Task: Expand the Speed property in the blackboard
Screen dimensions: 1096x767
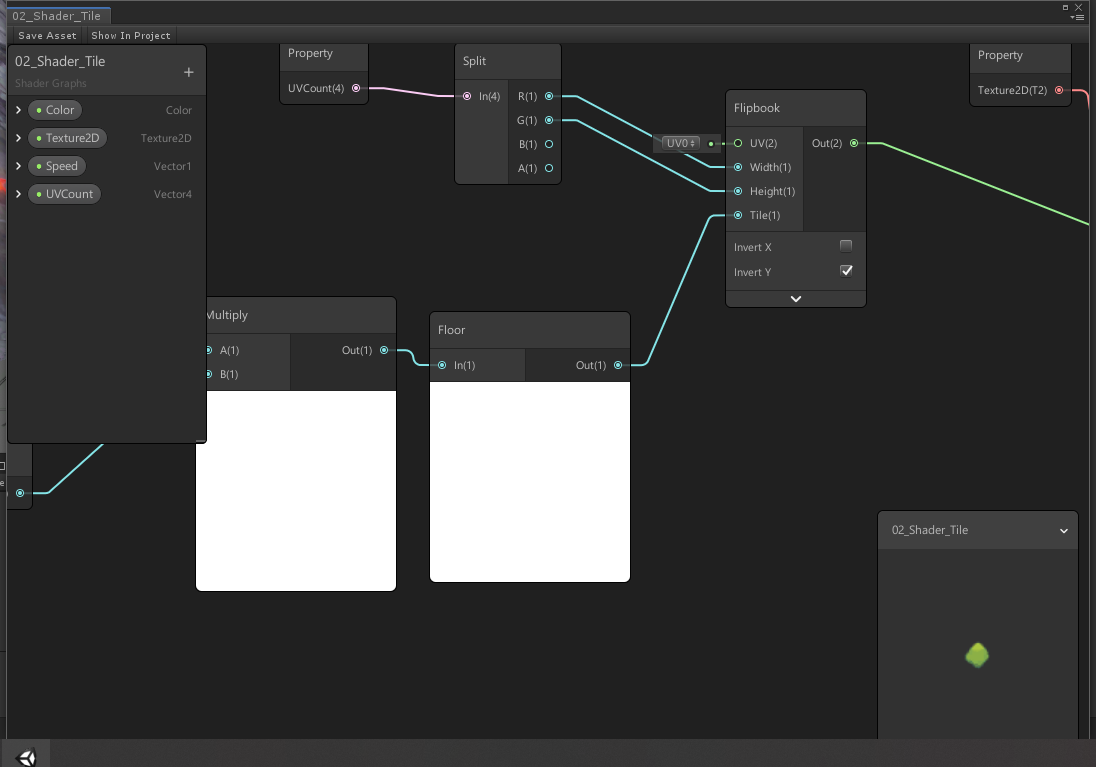Action: [x=17, y=166]
